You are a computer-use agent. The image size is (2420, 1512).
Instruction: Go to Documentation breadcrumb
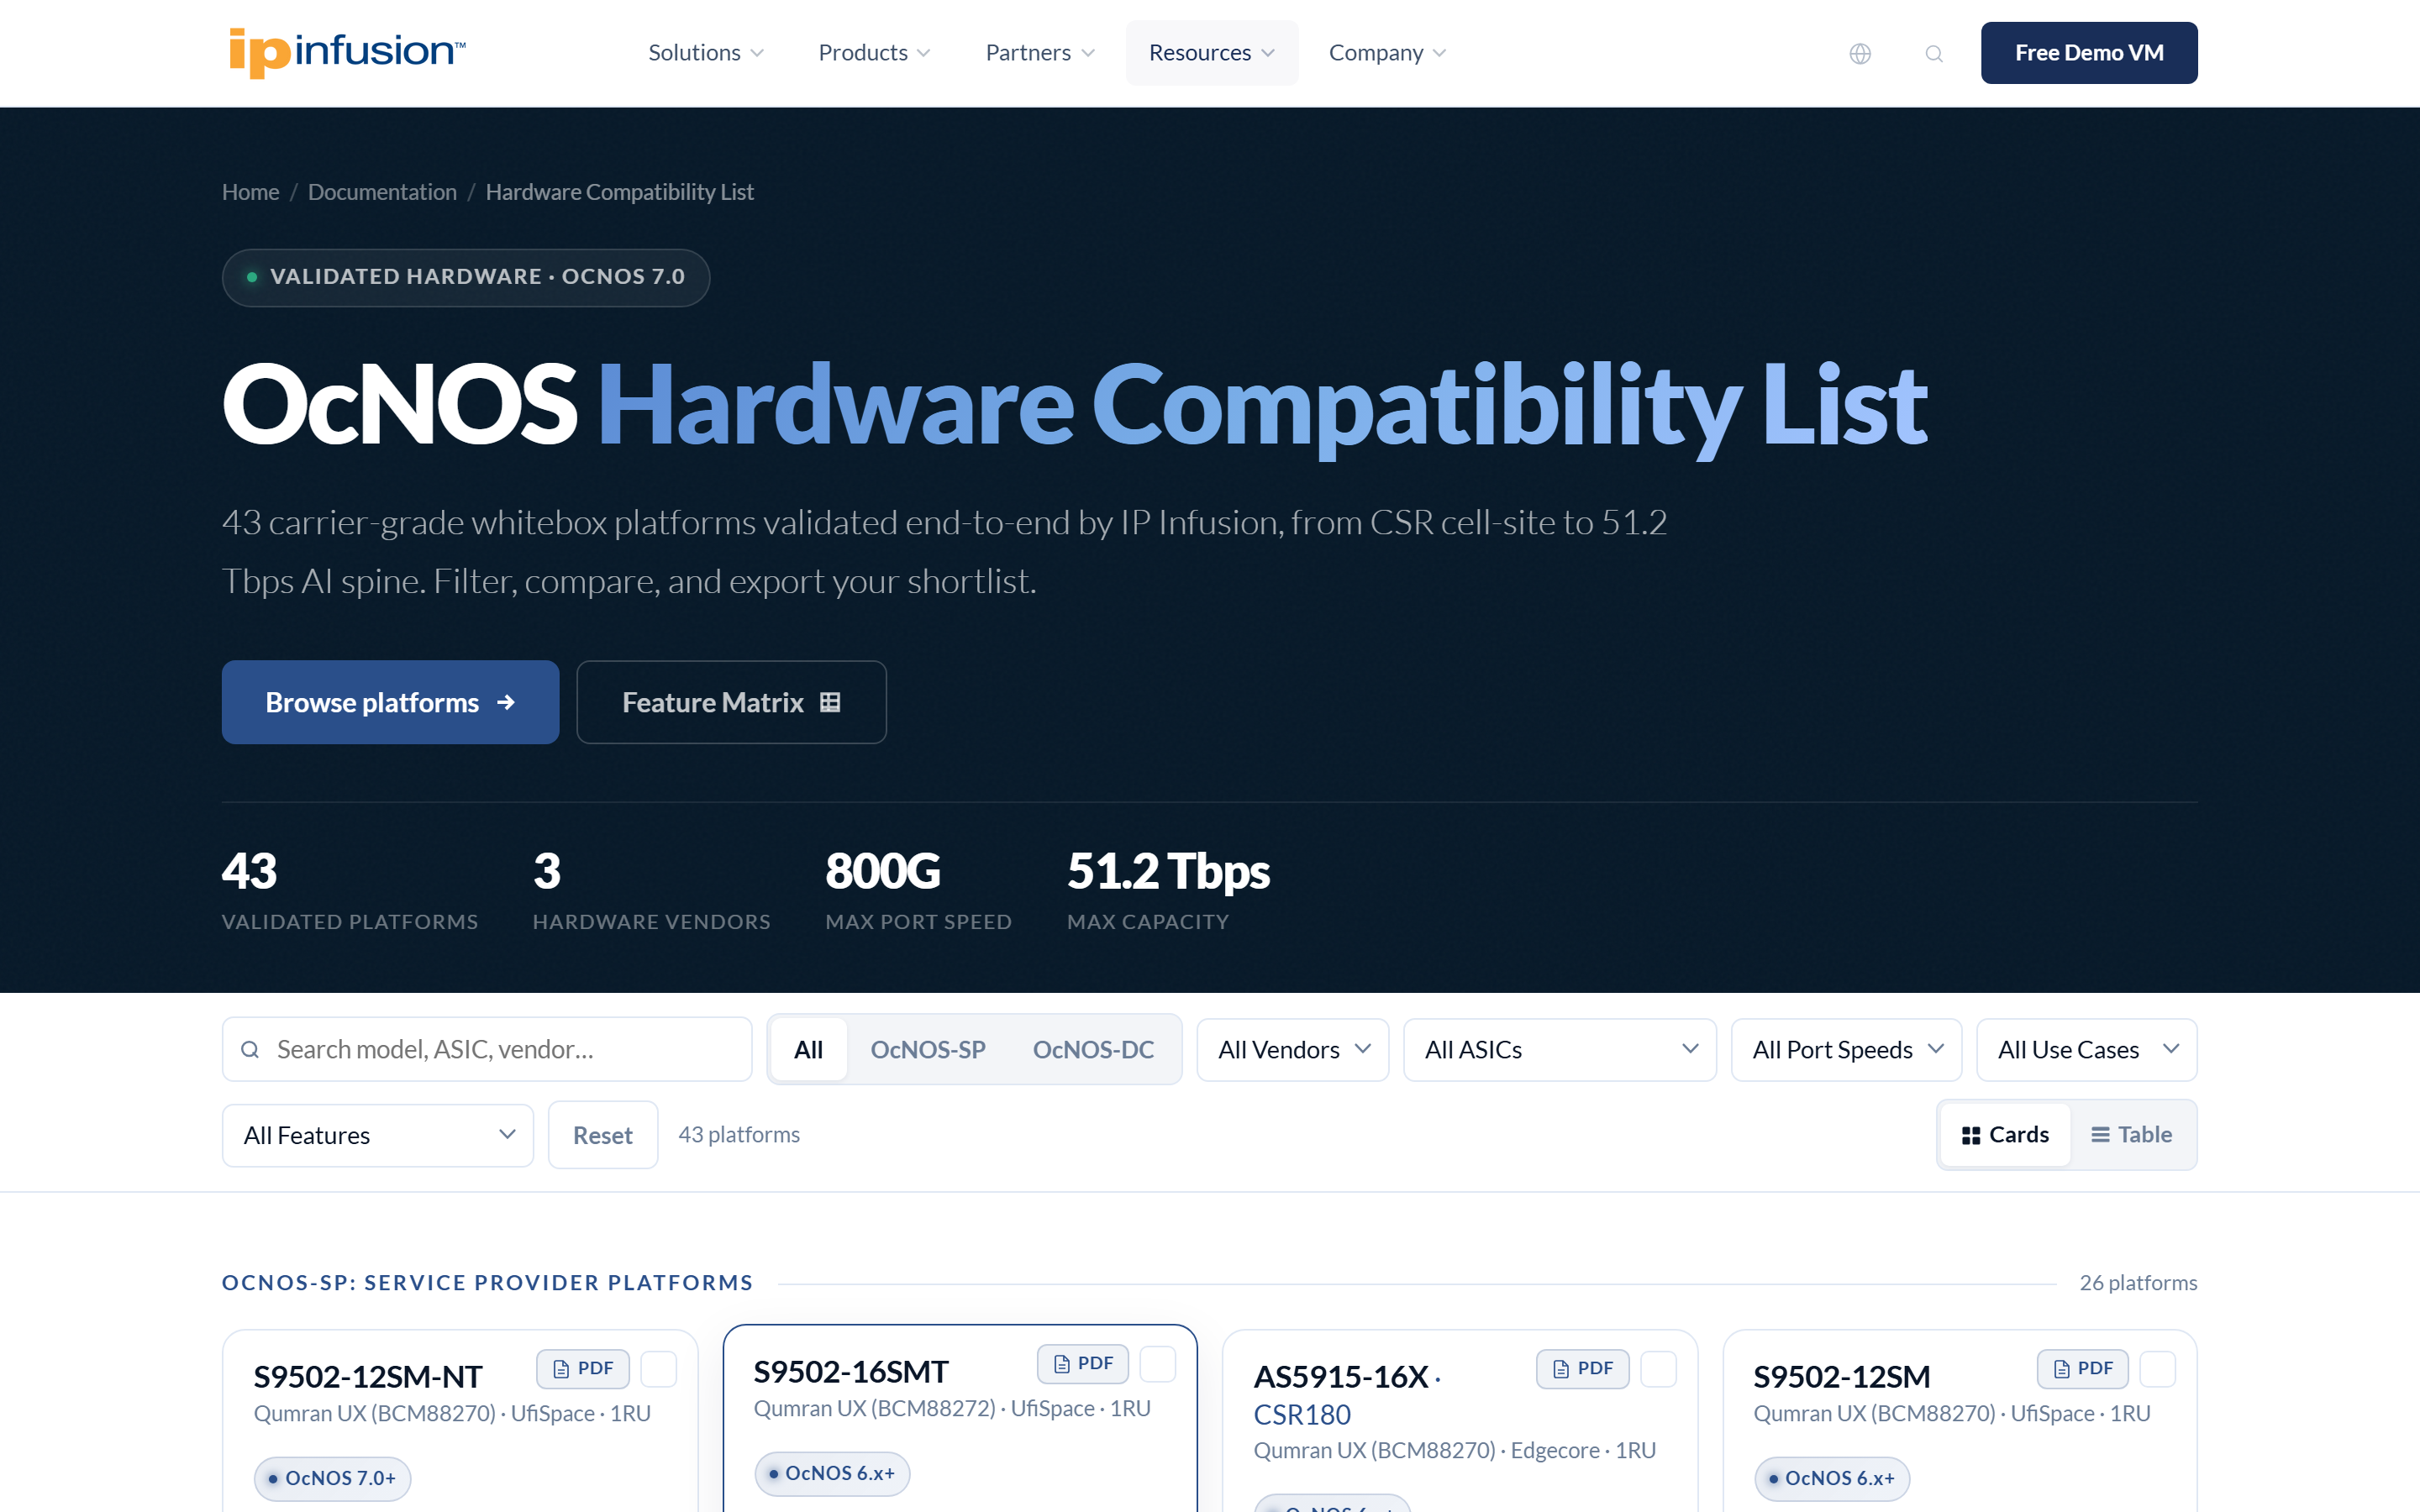click(382, 192)
